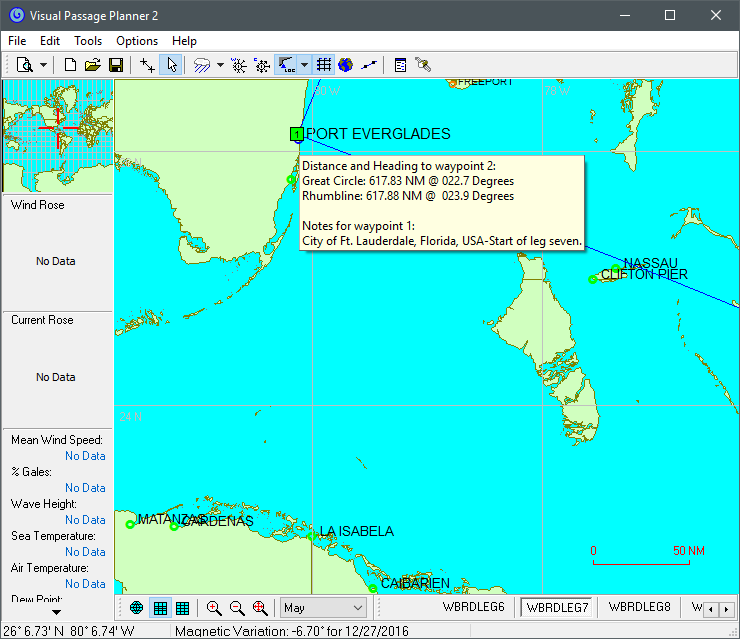The height and width of the screenshot is (639, 740).
Task: Toggle the arrow pointer selection tool
Action: (171, 65)
